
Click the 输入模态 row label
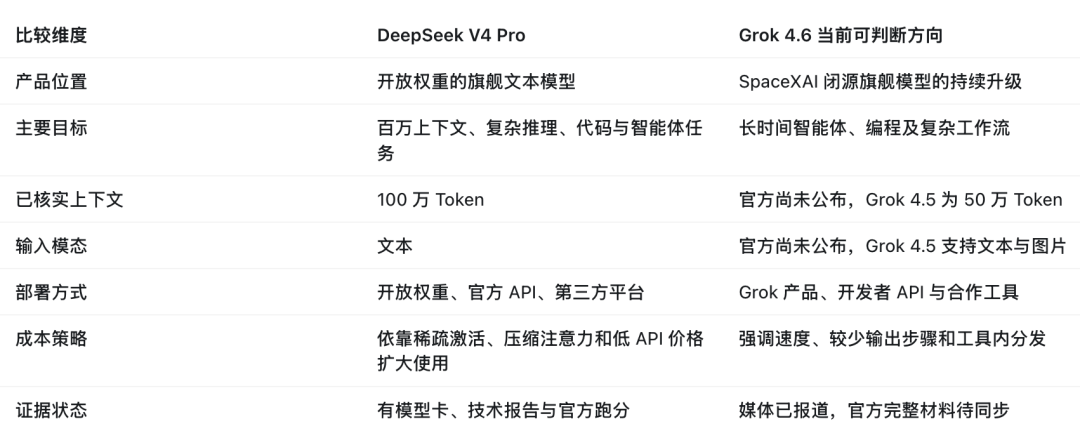click(x=51, y=246)
